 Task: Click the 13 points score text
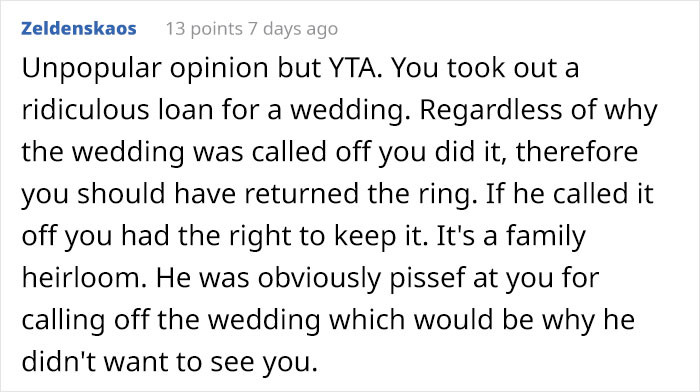tap(204, 29)
